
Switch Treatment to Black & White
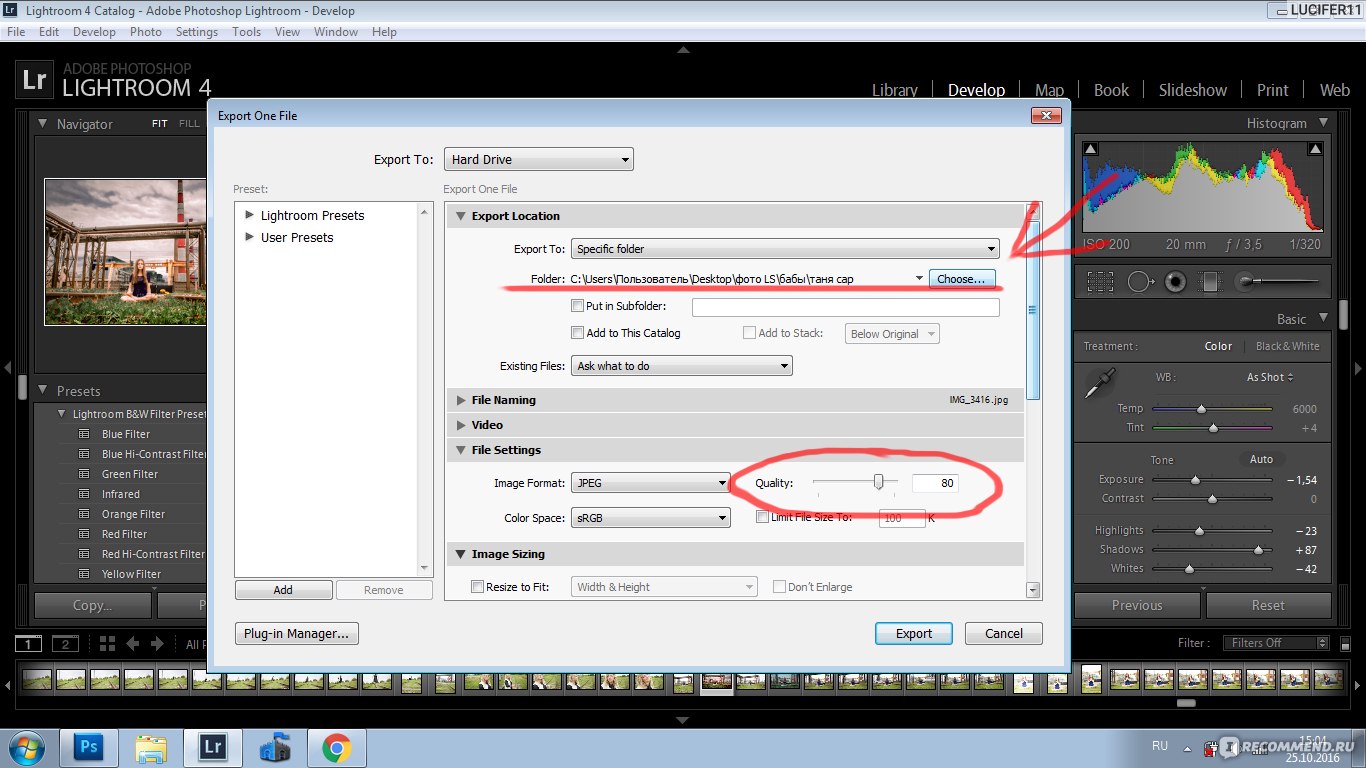click(x=1287, y=346)
